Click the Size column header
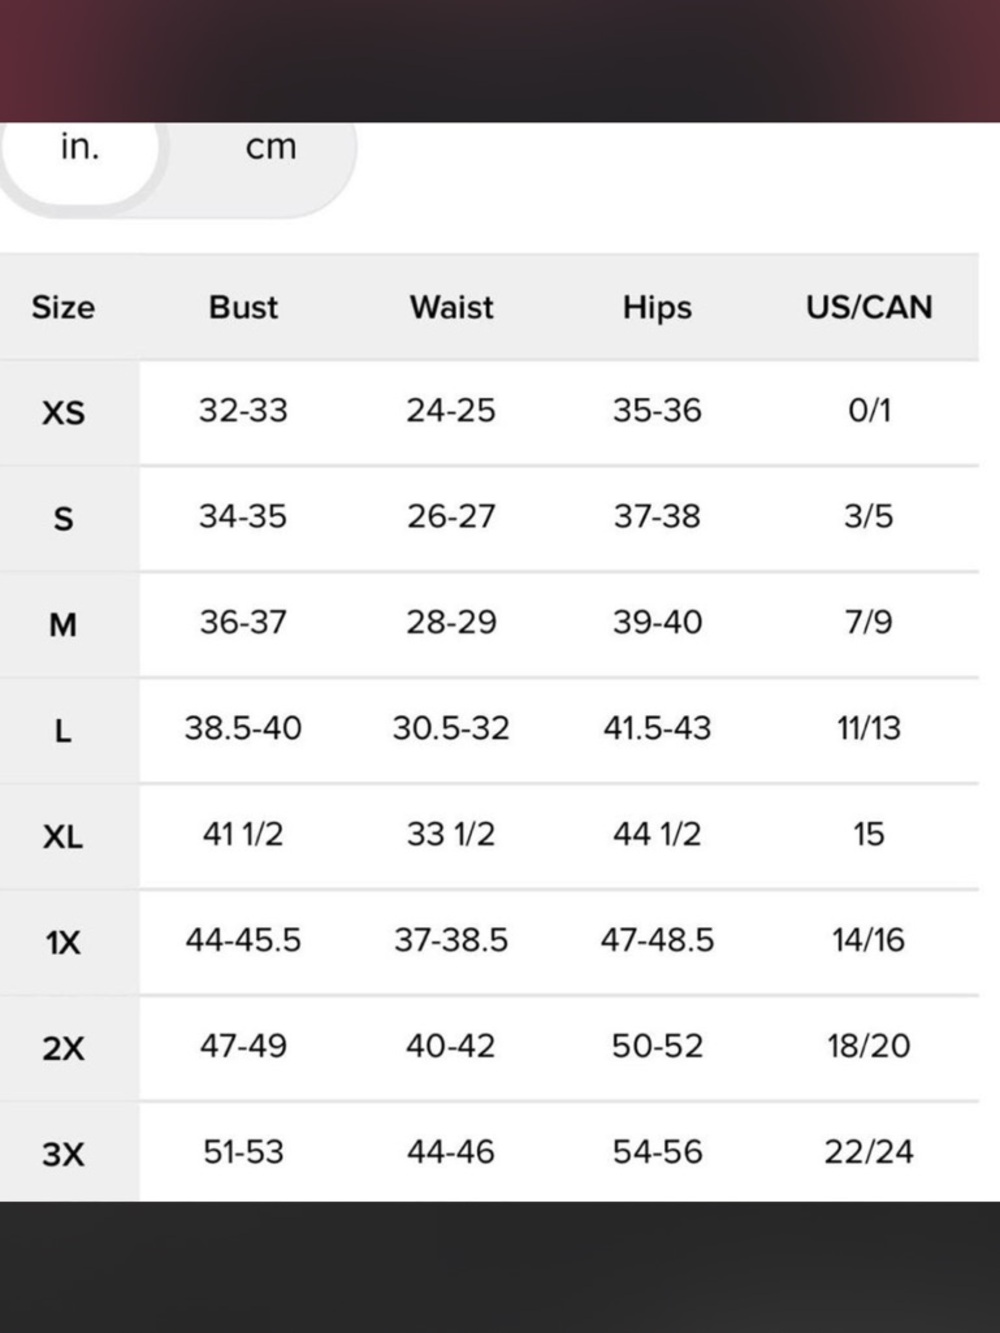 click(63, 307)
